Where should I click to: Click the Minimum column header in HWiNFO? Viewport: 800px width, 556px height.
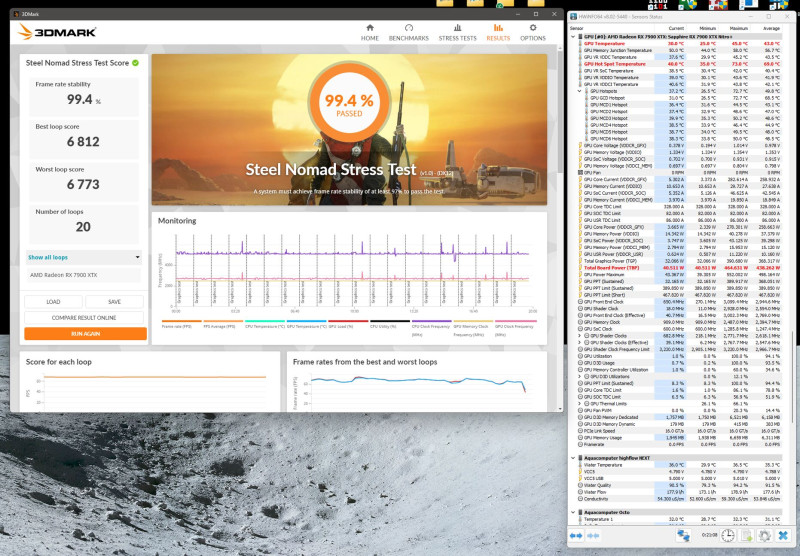pos(702,29)
